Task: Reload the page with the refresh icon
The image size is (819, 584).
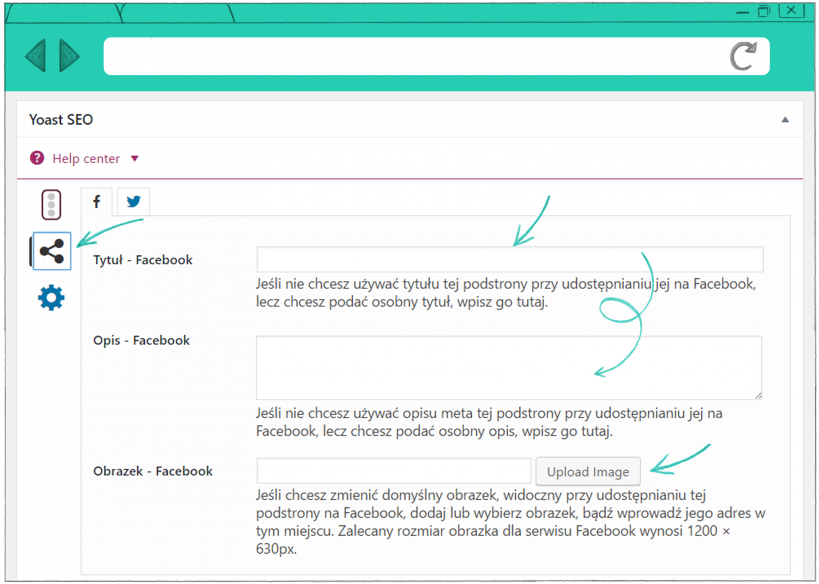Action: click(x=743, y=56)
